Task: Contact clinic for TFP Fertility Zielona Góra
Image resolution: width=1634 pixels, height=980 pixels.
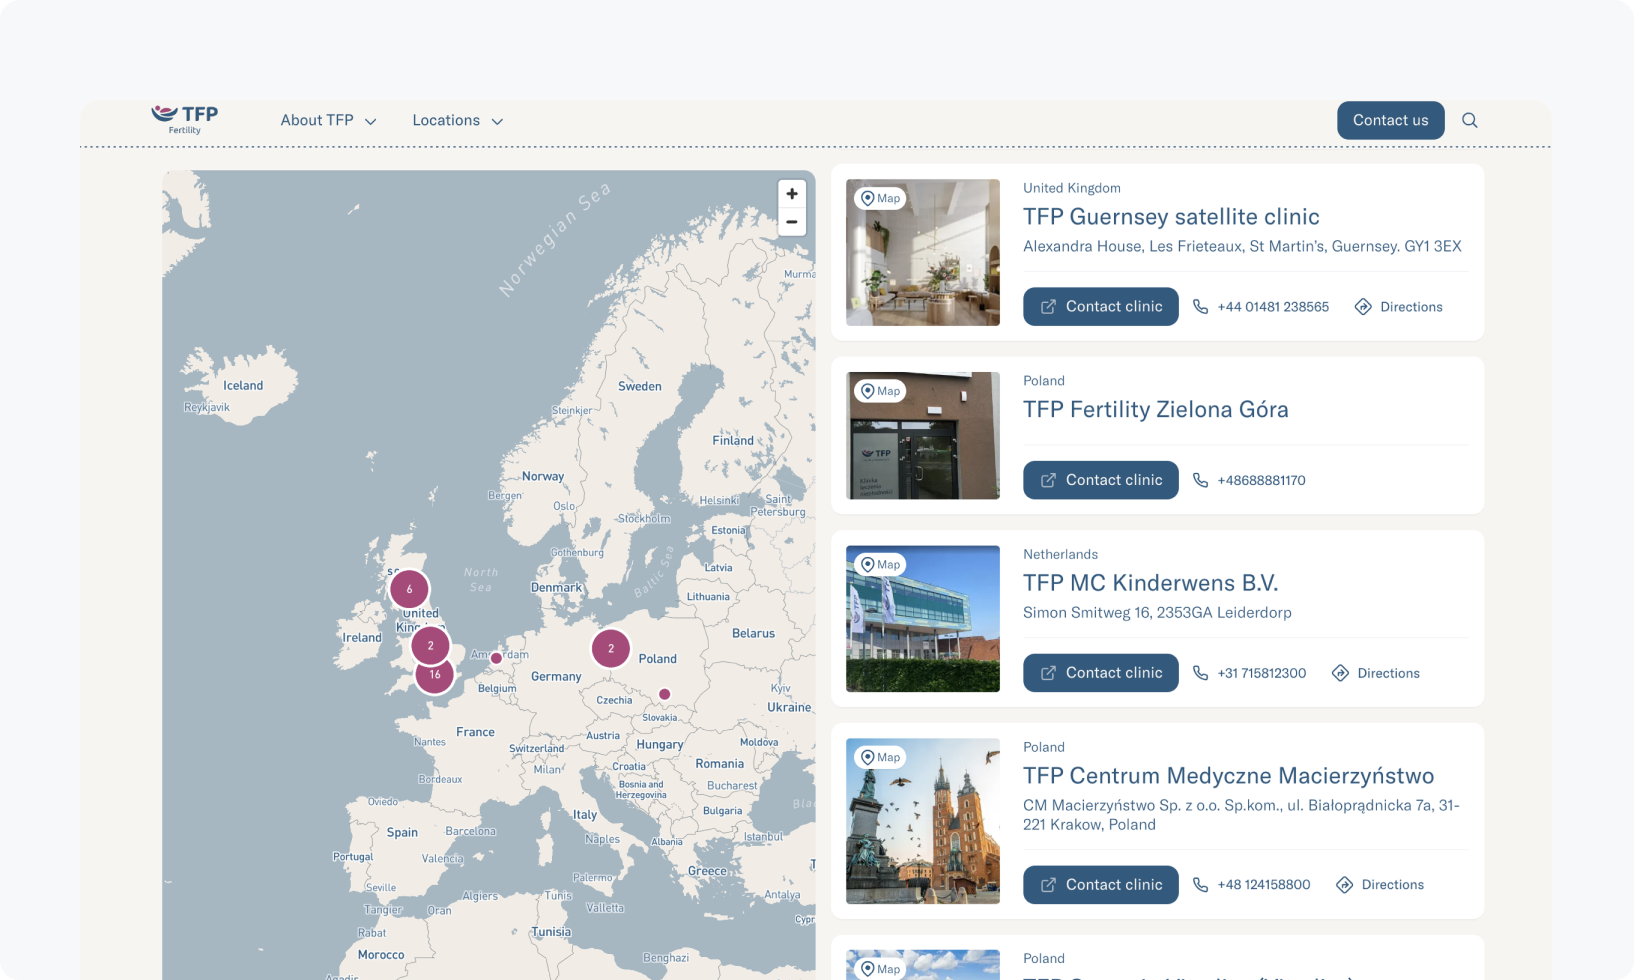Action: click(1100, 480)
